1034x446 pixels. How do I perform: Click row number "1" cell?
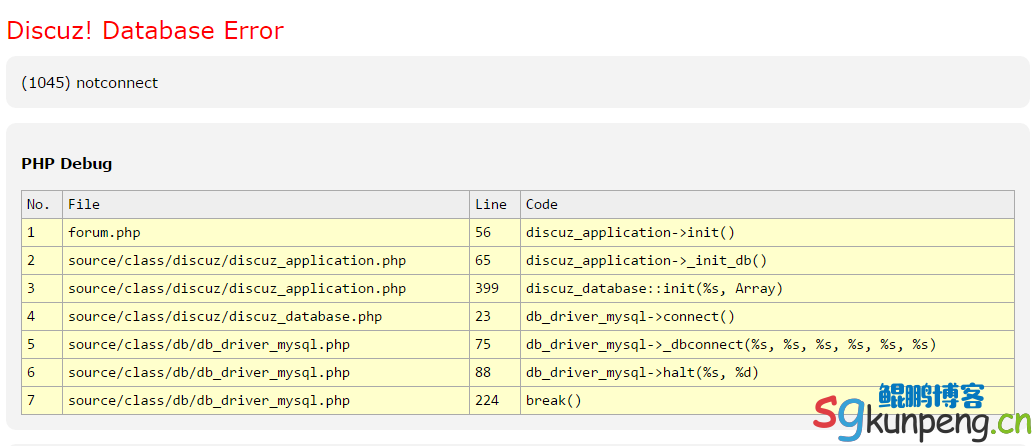click(x=42, y=233)
